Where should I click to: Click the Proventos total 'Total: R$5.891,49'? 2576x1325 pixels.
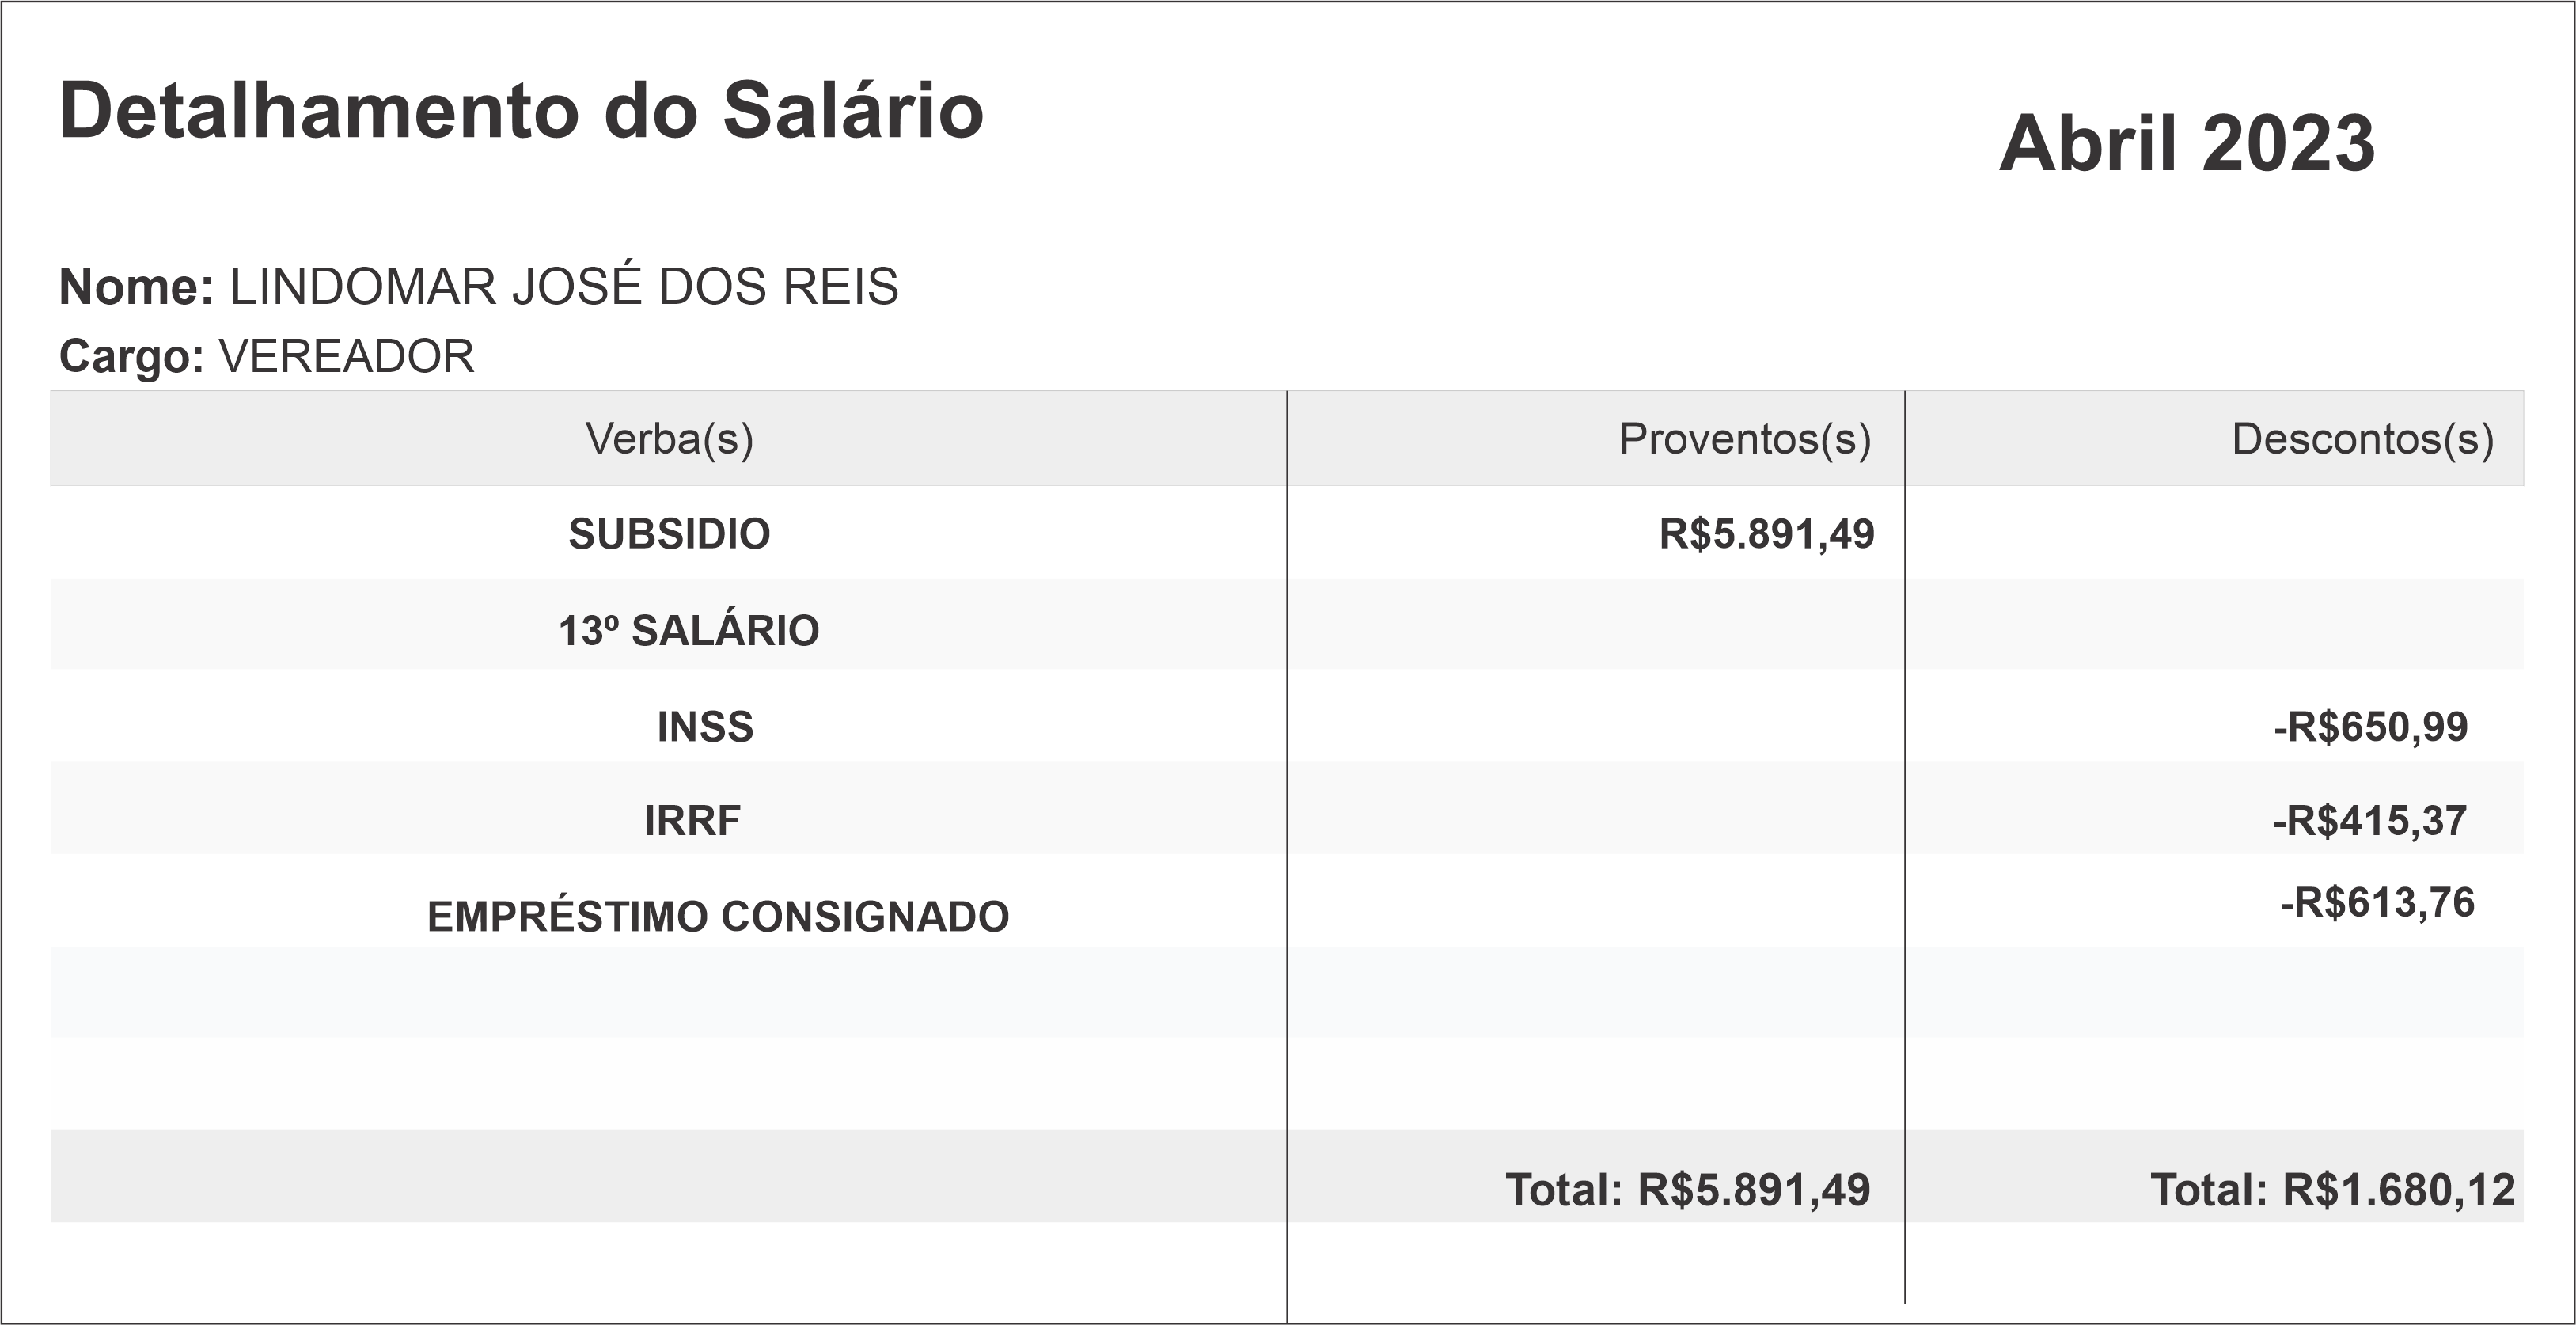click(x=1687, y=1190)
